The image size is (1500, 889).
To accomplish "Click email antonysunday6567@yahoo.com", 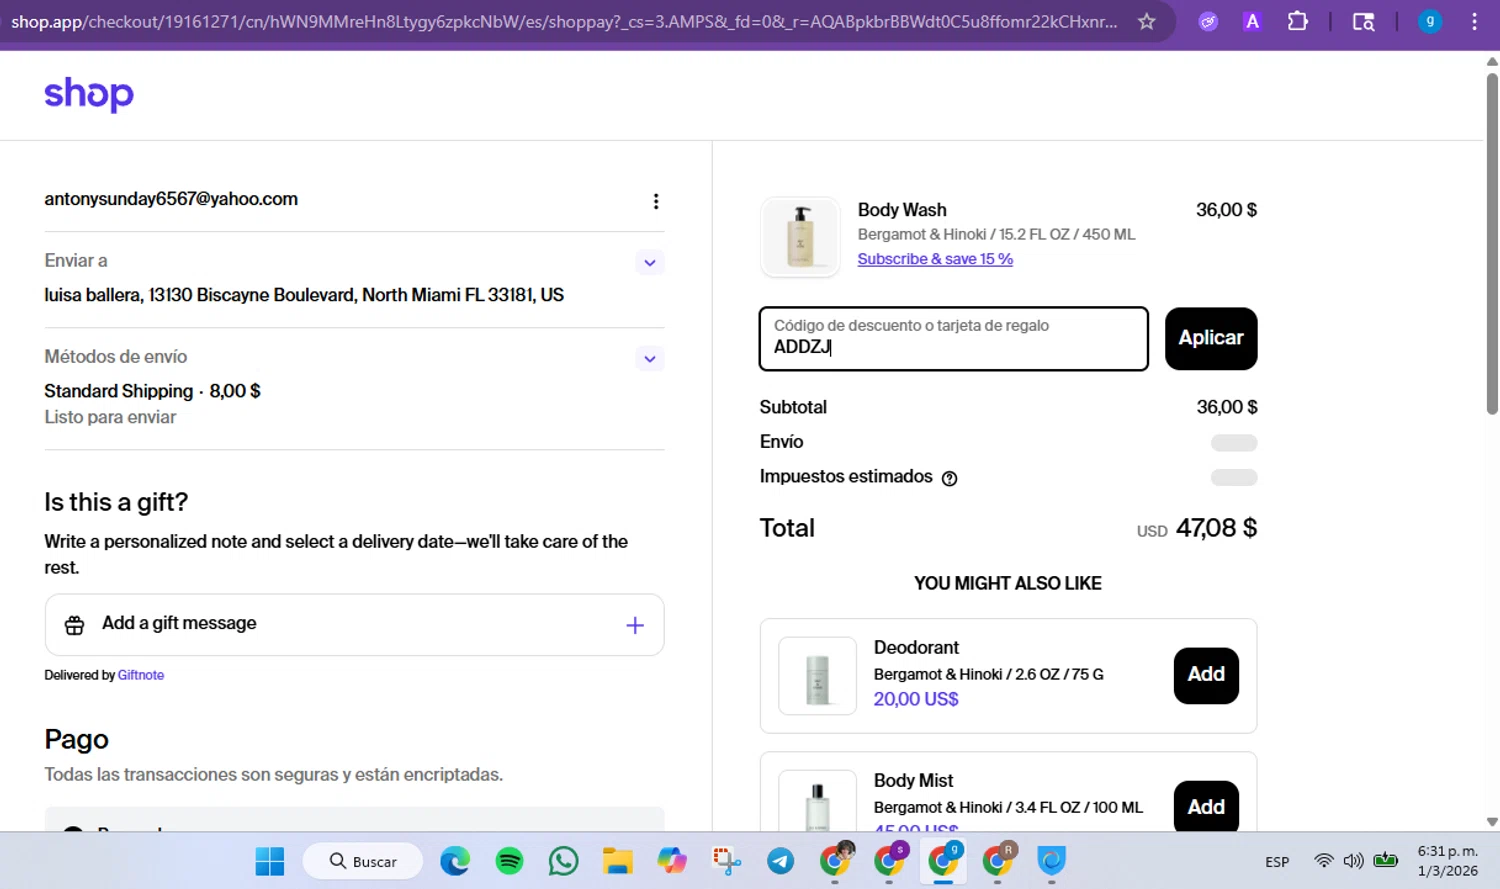I will click(171, 199).
